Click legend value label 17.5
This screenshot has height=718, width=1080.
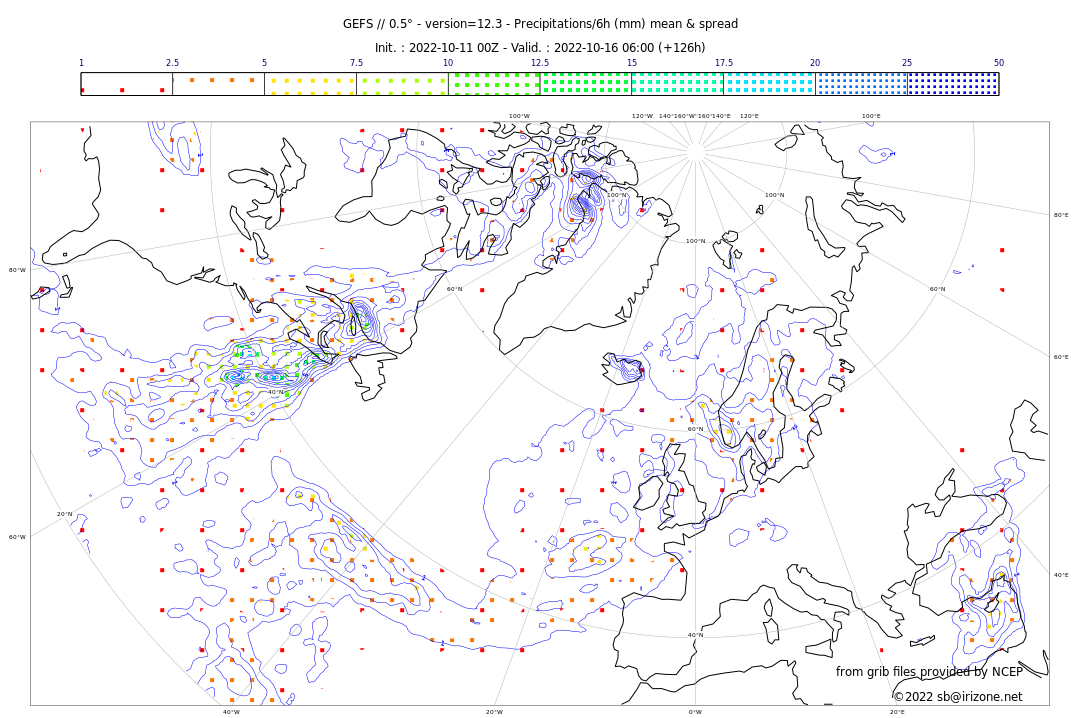724,63
